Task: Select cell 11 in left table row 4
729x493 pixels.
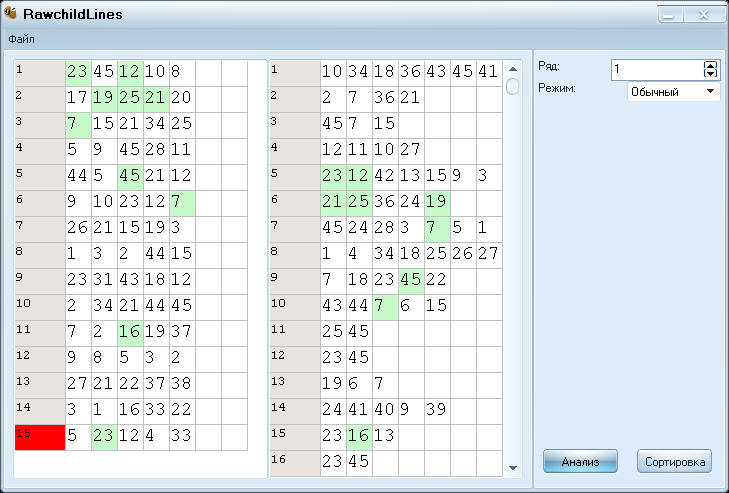Action: pos(182,151)
